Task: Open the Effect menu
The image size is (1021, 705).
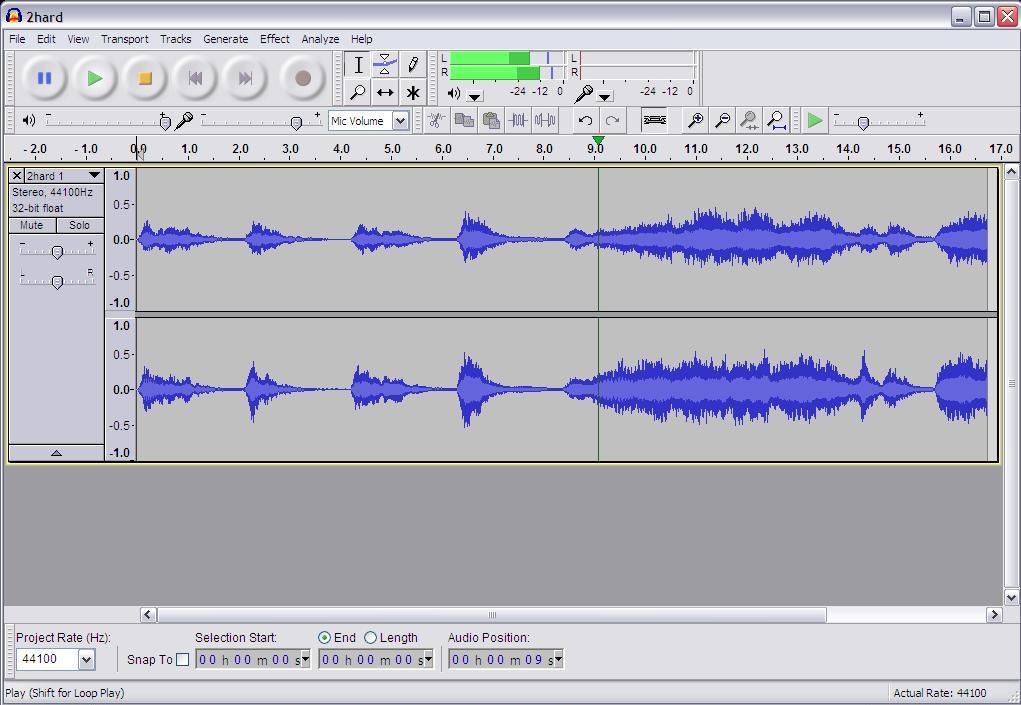Action: click(x=274, y=39)
